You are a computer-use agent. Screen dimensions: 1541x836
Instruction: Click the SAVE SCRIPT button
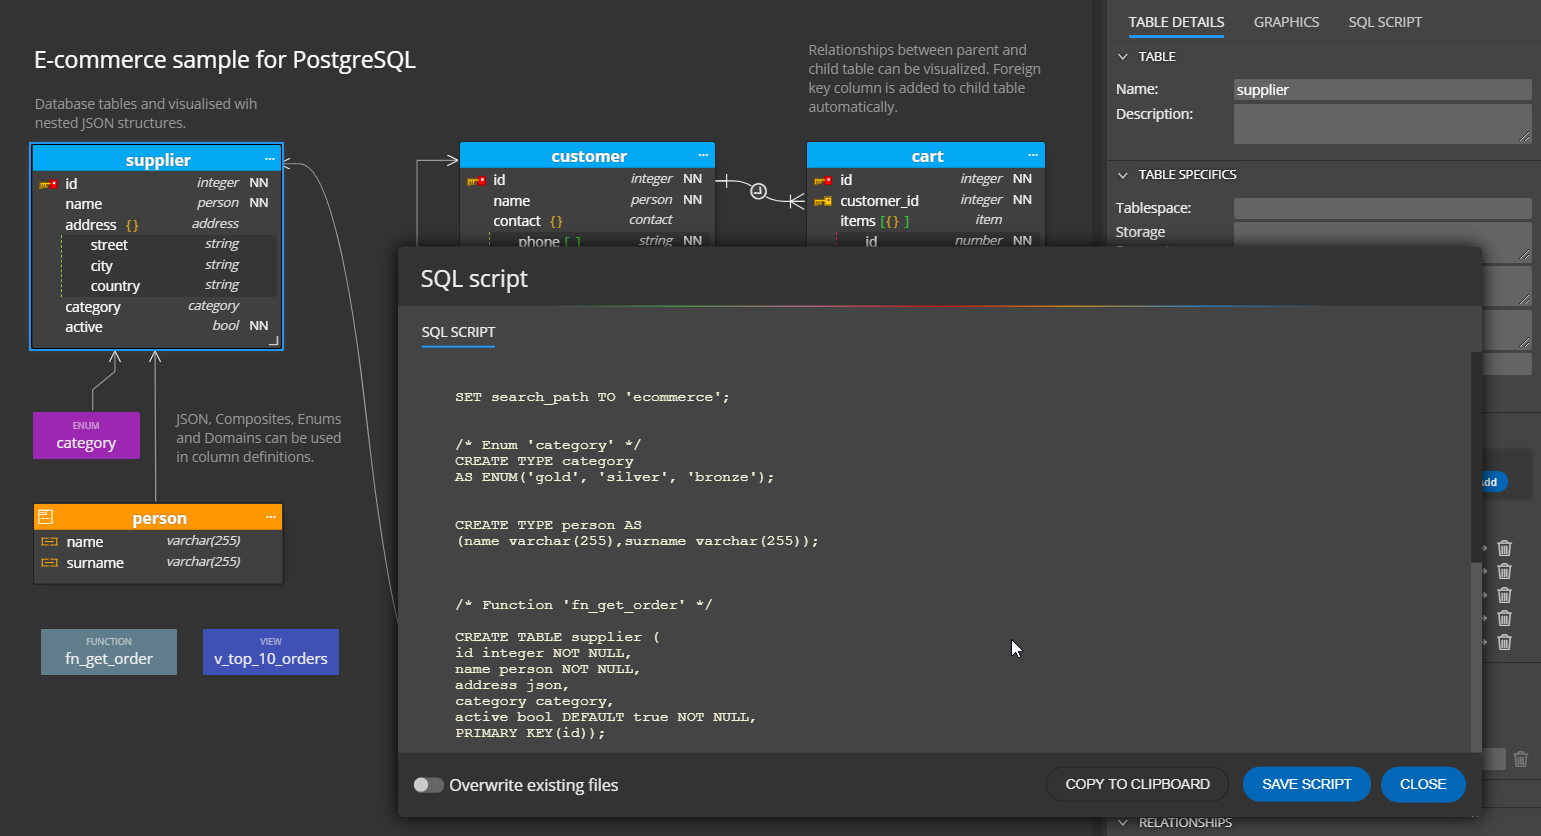coord(1306,784)
